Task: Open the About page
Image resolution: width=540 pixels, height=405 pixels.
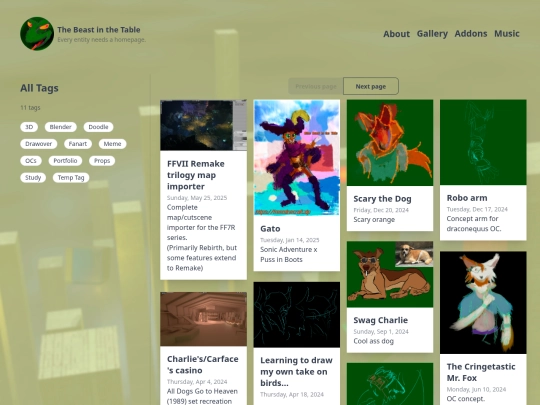Action: [x=396, y=34]
